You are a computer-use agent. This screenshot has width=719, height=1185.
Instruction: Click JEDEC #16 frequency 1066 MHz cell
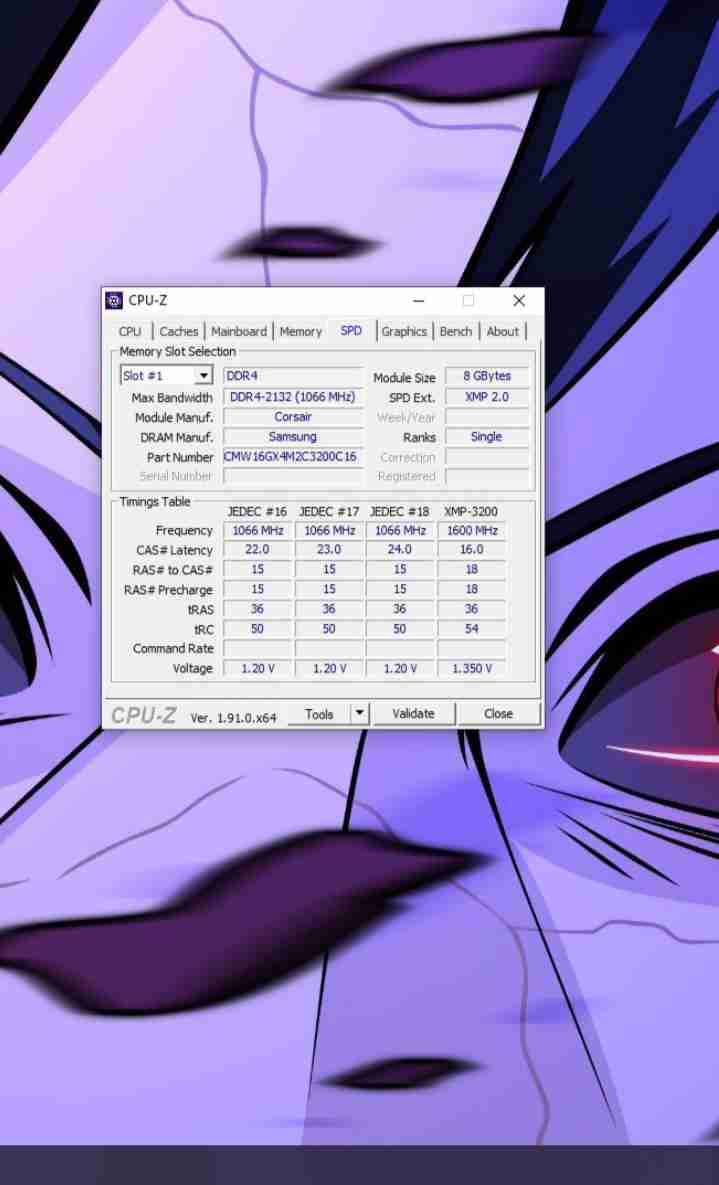tap(258, 531)
